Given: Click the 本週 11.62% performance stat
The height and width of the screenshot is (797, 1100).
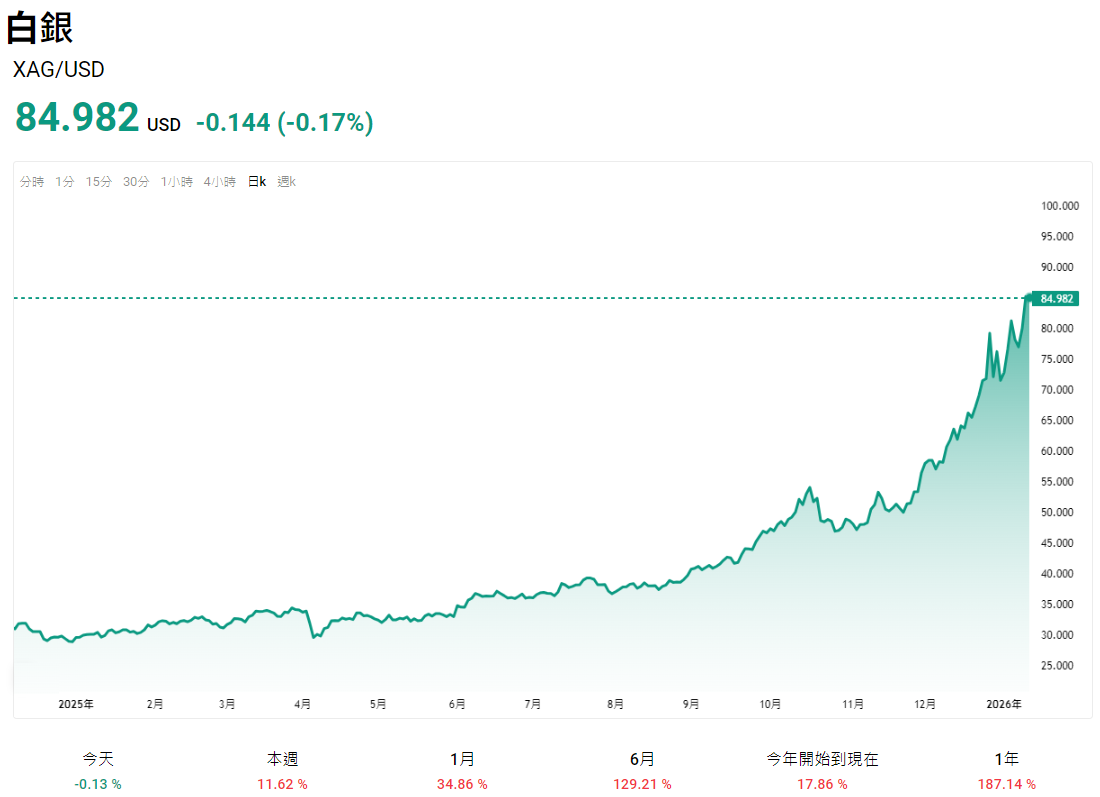Looking at the screenshot, I should click(x=282, y=771).
